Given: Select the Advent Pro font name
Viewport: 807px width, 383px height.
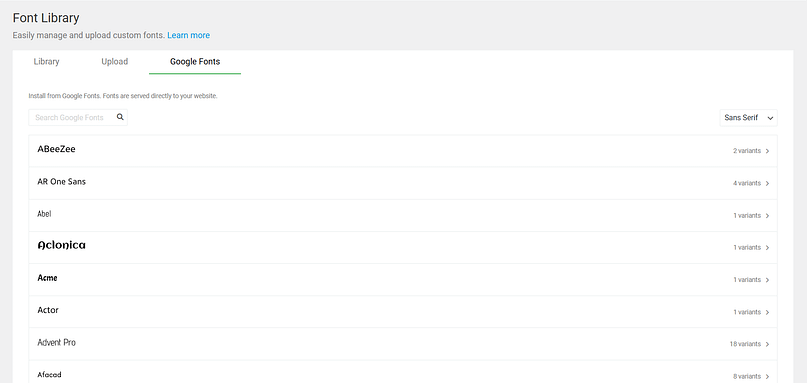Looking at the screenshot, I should click(57, 342).
